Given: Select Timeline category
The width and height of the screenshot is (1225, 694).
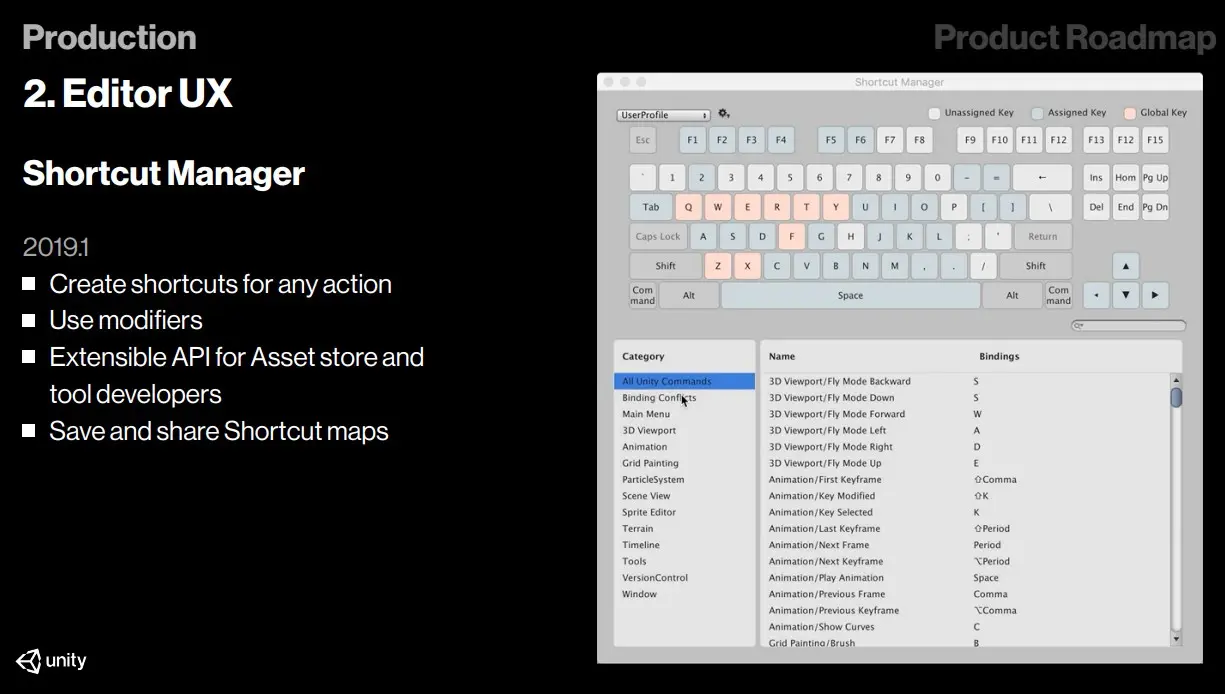Looking at the screenshot, I should (x=684, y=545).
